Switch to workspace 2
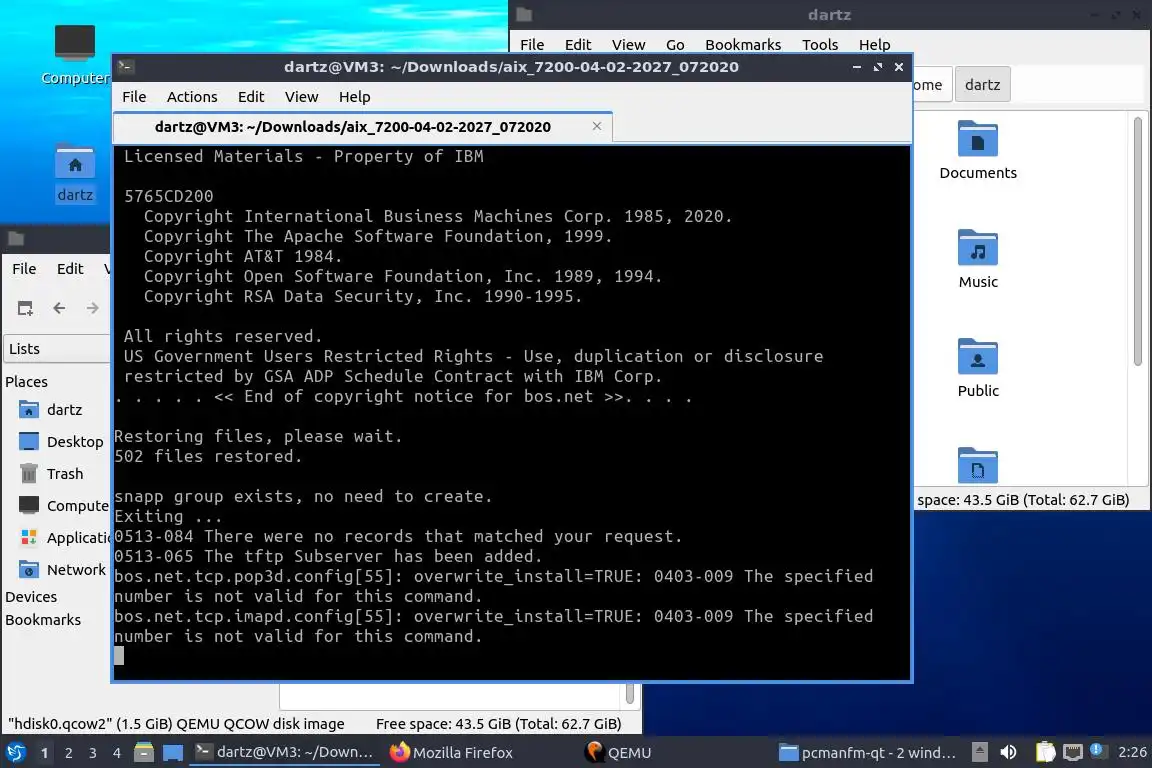The width and height of the screenshot is (1152, 768). 68,753
